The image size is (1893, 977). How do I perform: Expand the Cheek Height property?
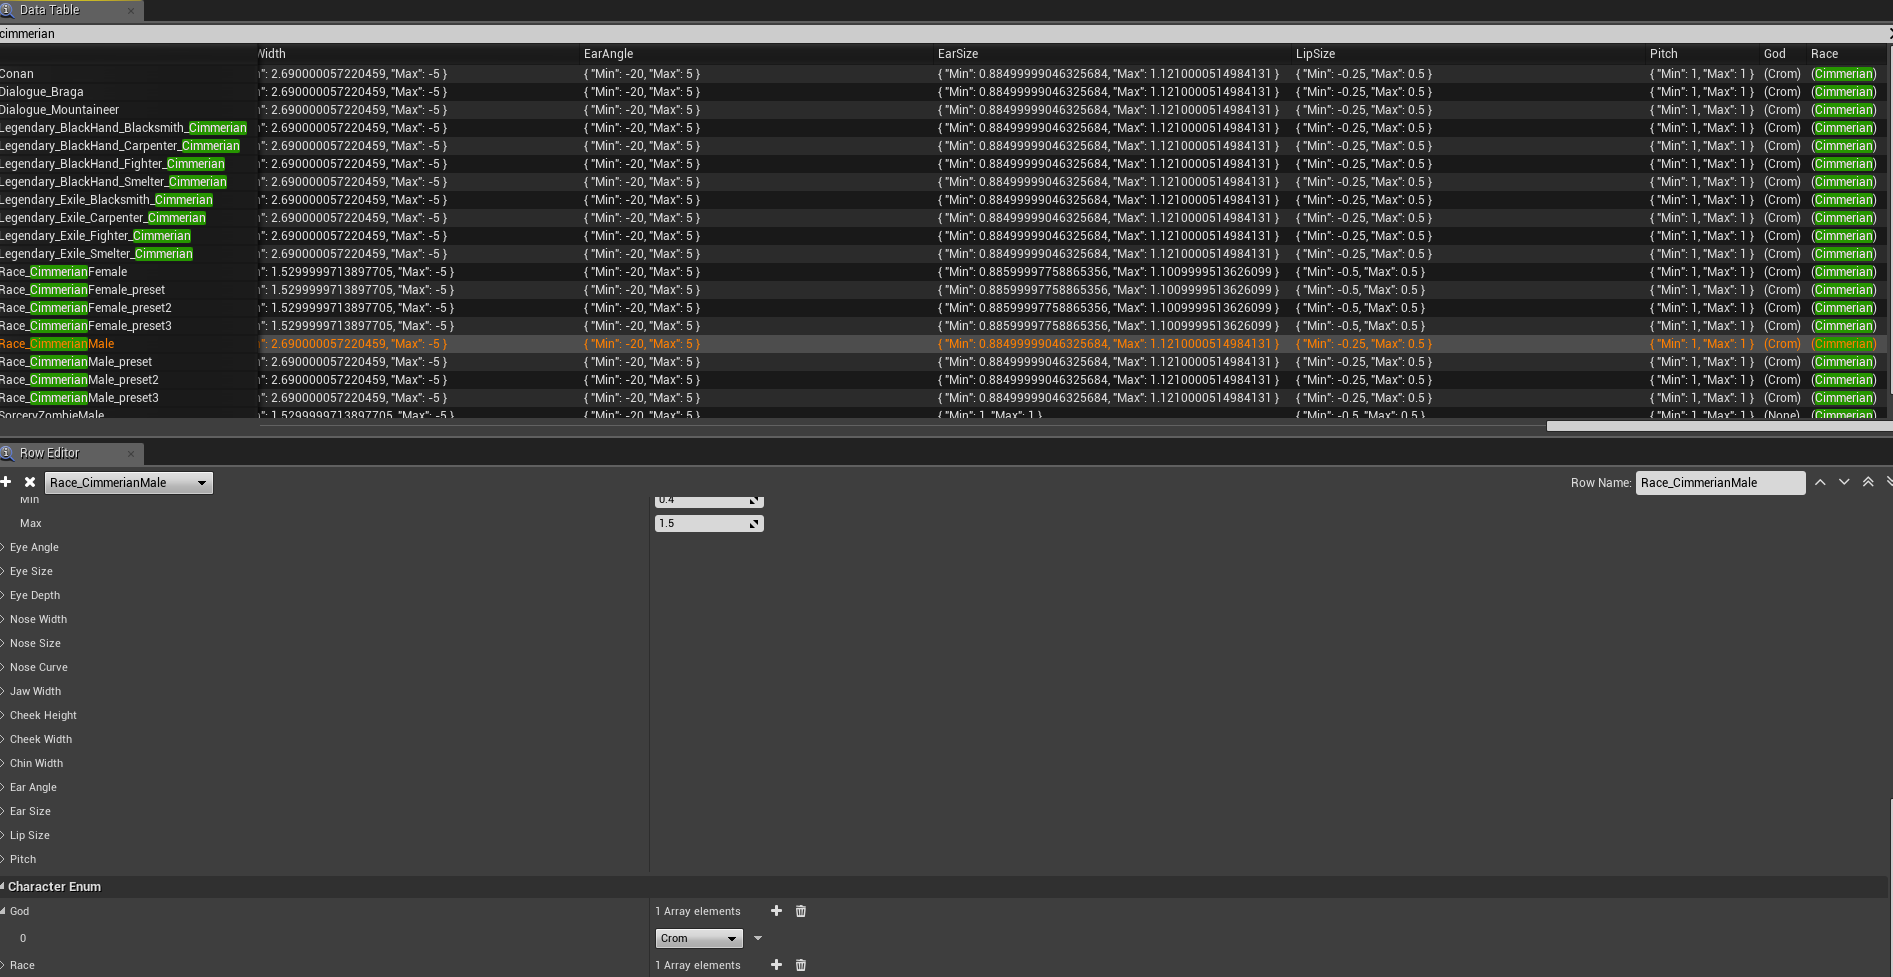pos(3,715)
